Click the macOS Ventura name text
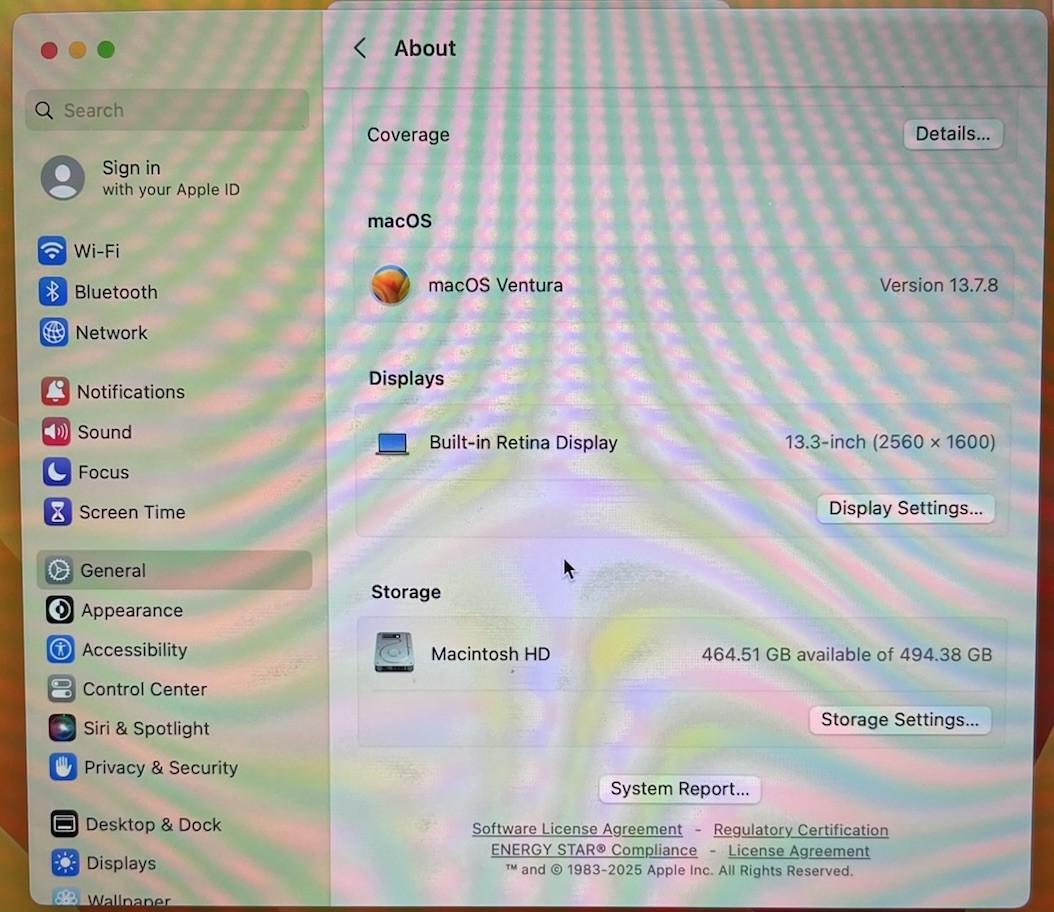The image size is (1054, 912). 495,285
